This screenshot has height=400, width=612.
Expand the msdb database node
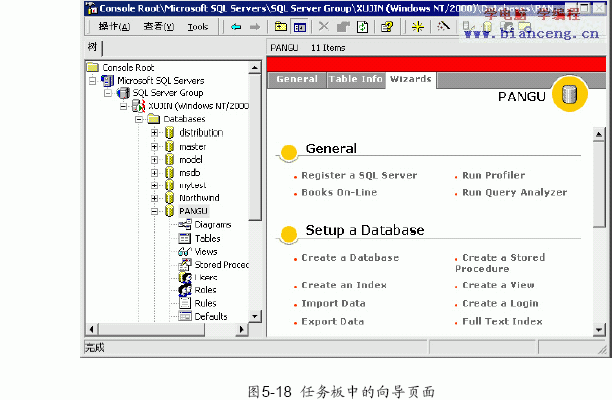coord(155,172)
